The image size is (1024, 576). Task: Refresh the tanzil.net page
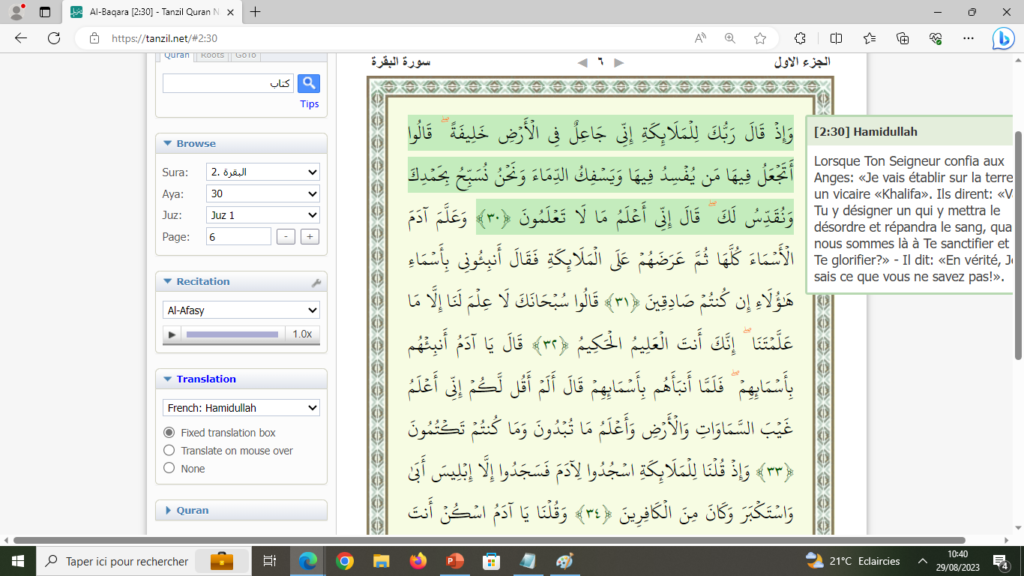(54, 38)
